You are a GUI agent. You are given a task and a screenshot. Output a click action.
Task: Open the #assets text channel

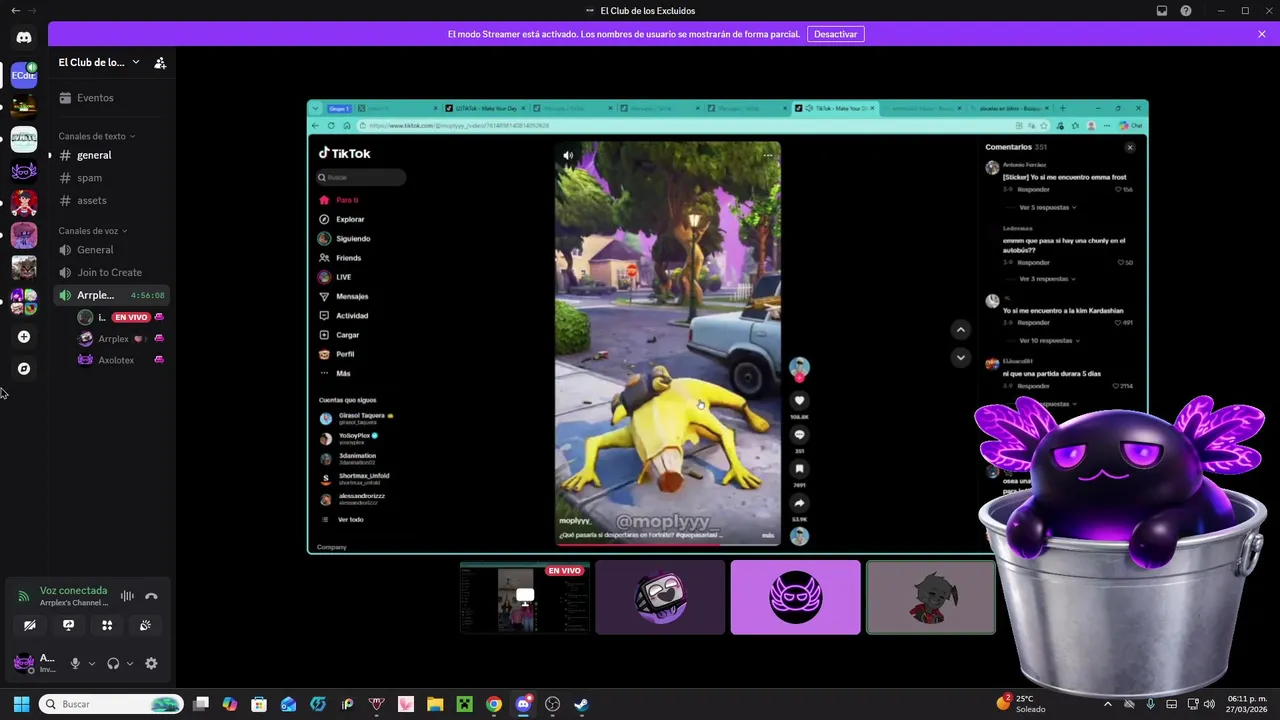(x=112, y=200)
